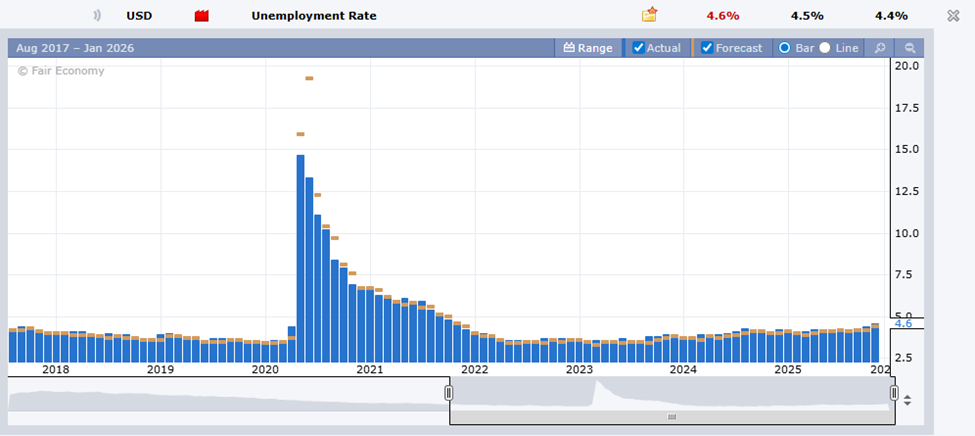Click the 10.0 y-axis label

click(906, 233)
